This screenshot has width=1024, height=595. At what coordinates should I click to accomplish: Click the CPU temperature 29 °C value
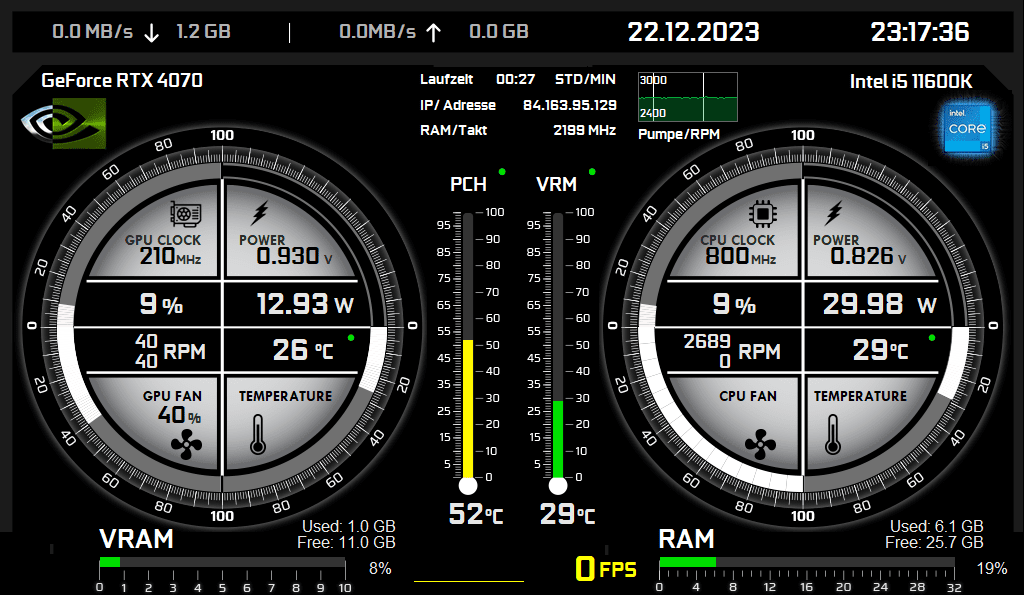pos(880,351)
